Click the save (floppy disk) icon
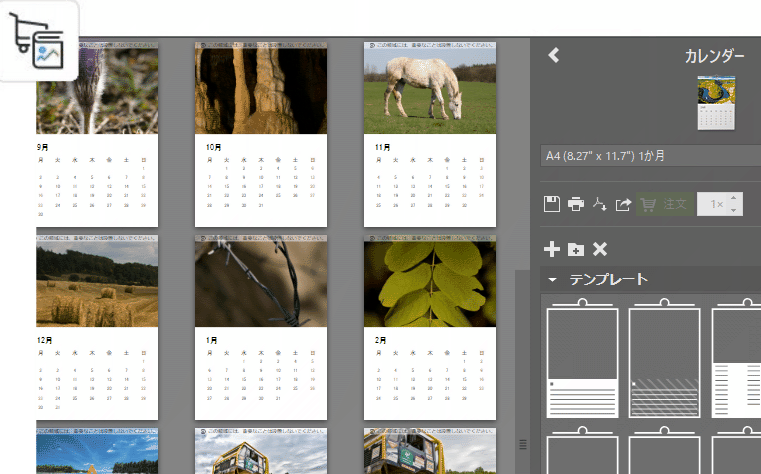761x474 pixels. (552, 204)
